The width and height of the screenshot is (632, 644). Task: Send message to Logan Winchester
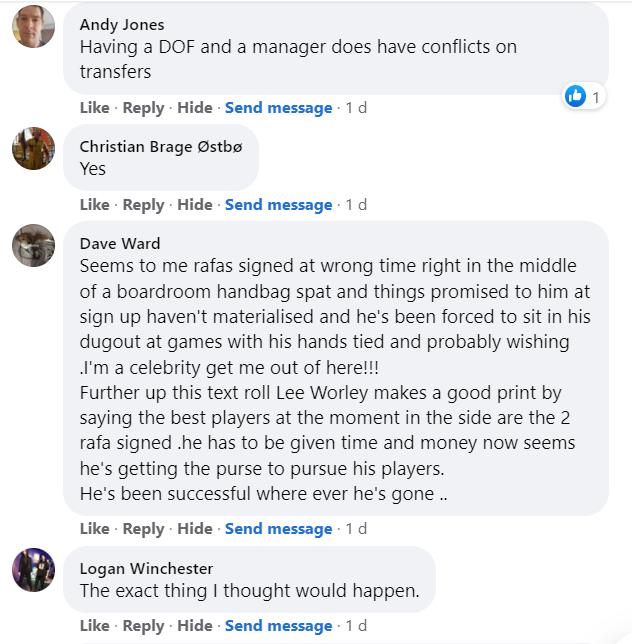click(278, 626)
